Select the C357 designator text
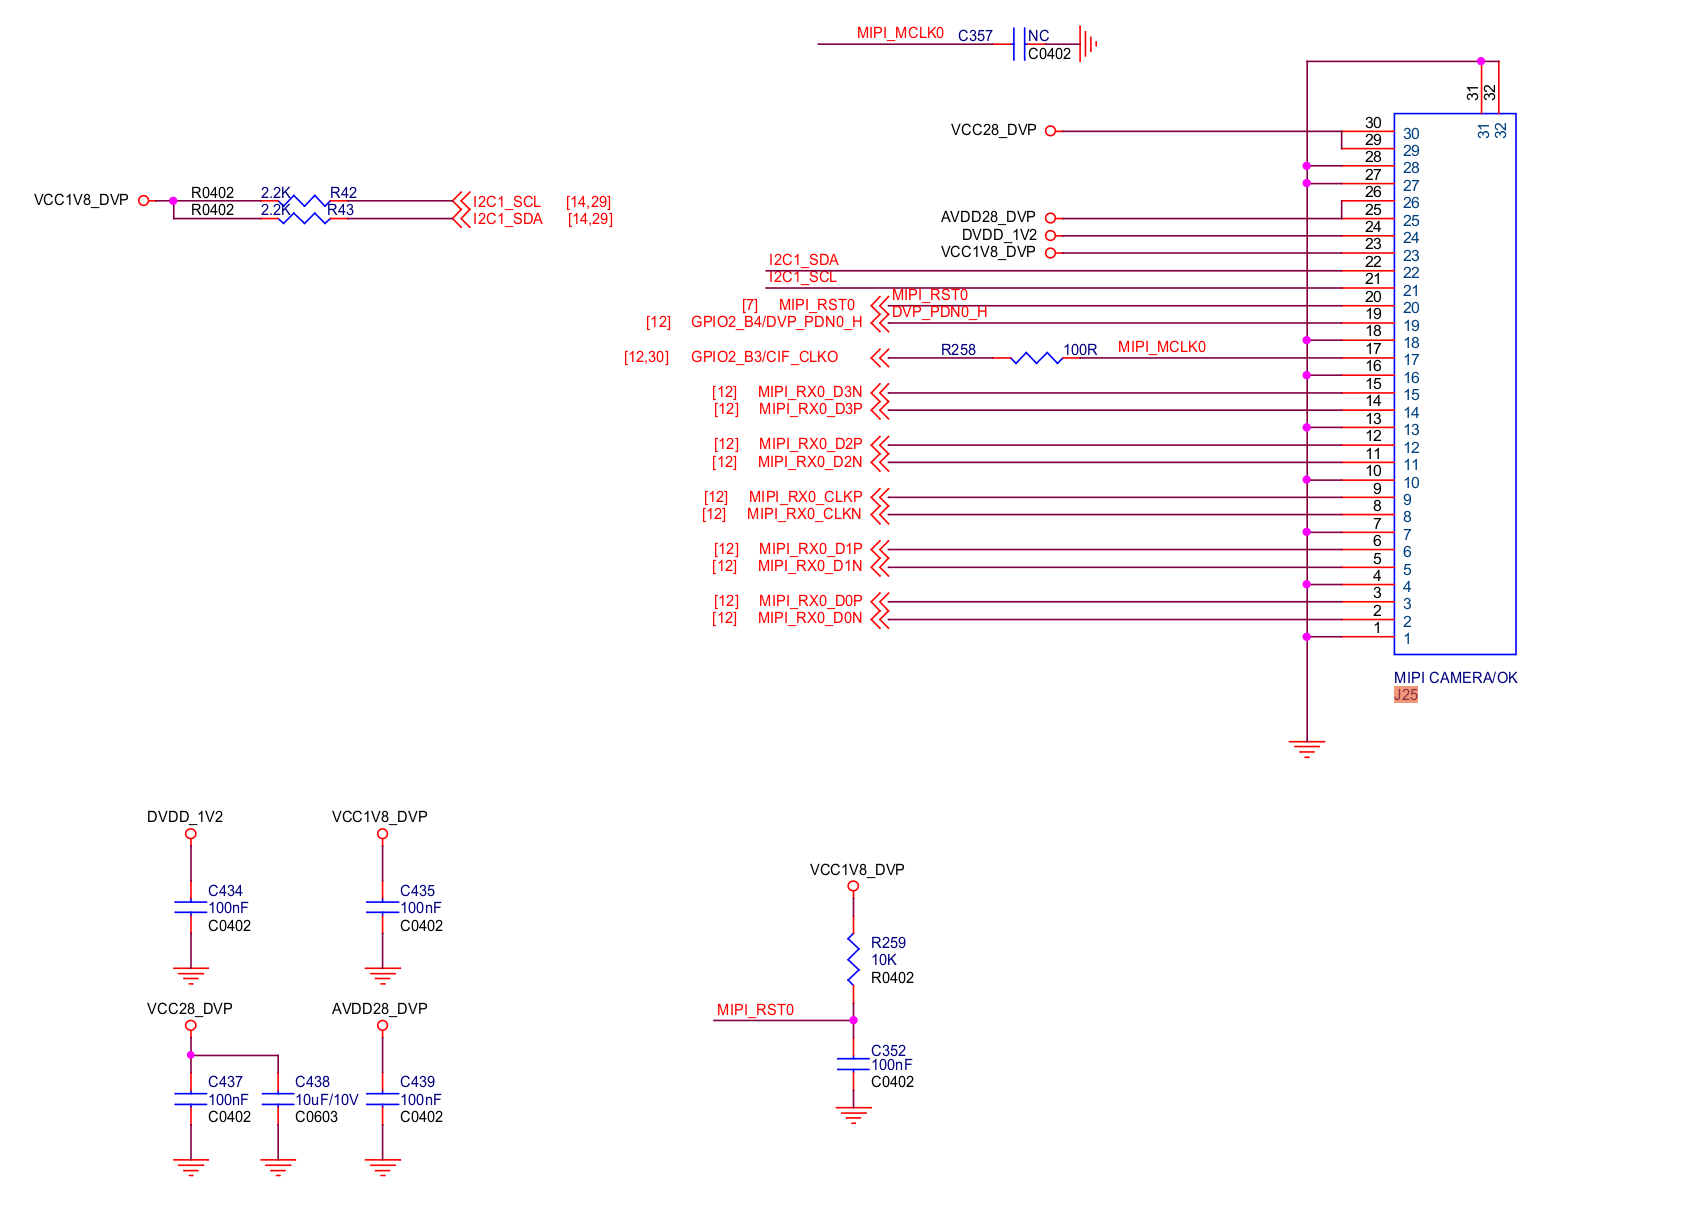This screenshot has width=1699, height=1227. (x=975, y=36)
